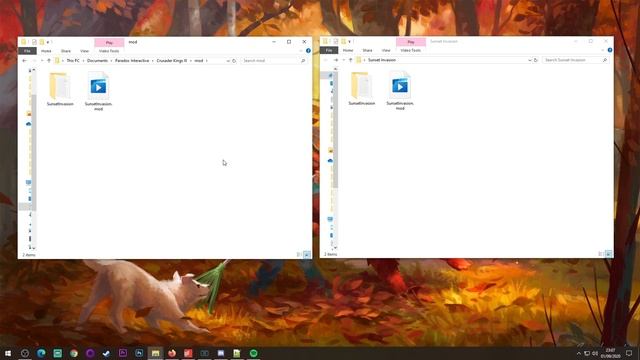Expand ribbon chevron in mod window
Screen dimensions: 640x360
301,51
